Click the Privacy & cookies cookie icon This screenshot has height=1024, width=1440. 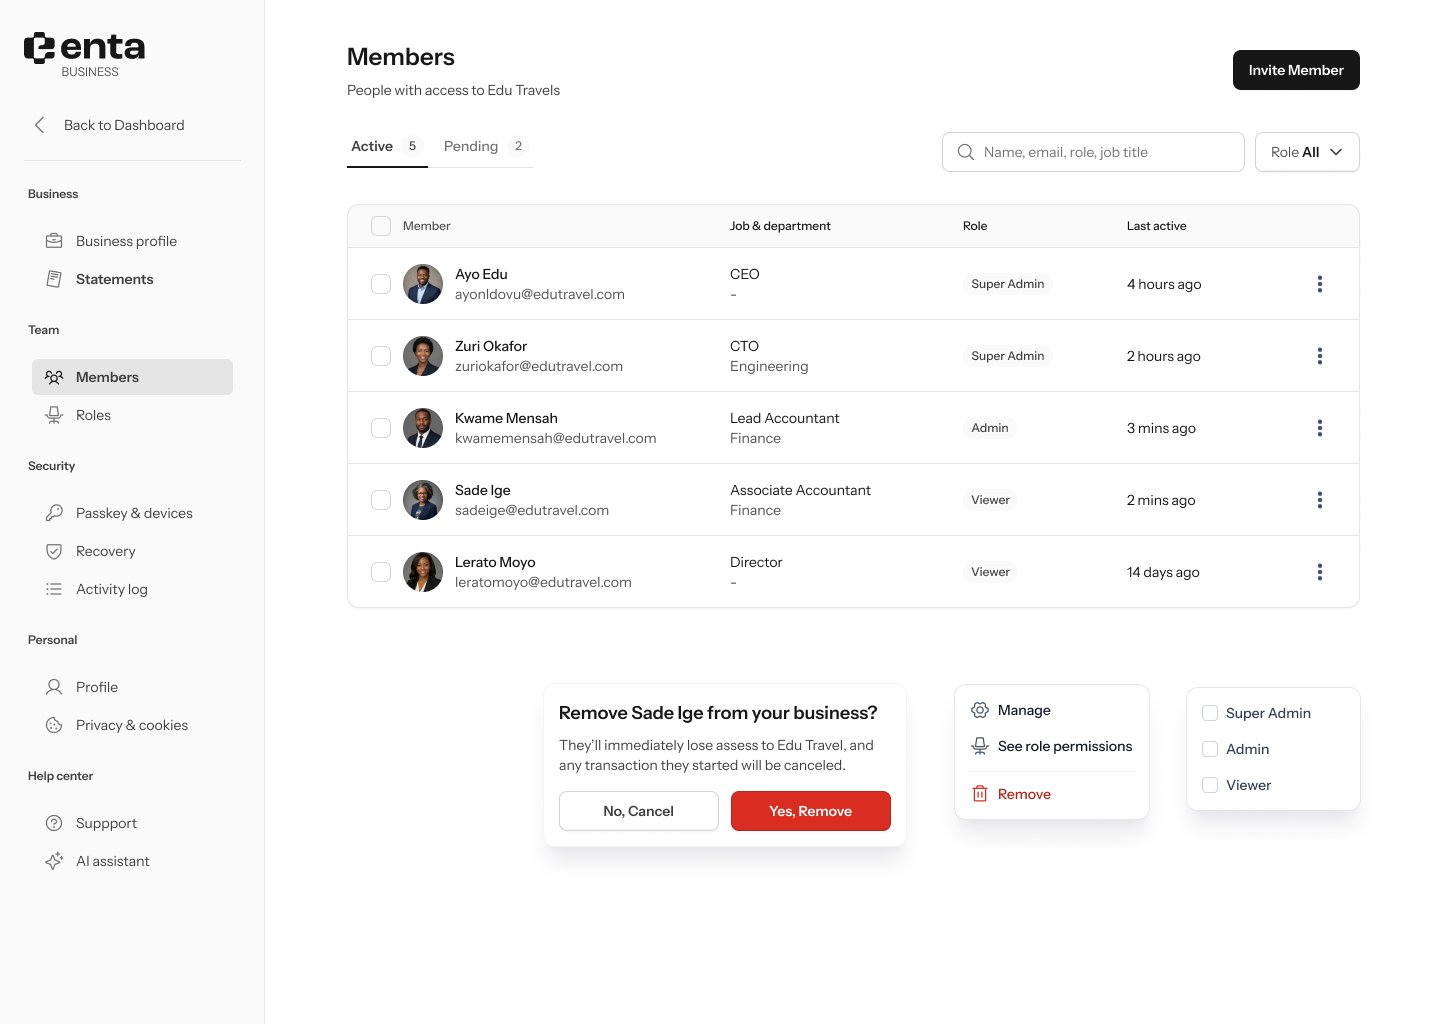(54, 725)
